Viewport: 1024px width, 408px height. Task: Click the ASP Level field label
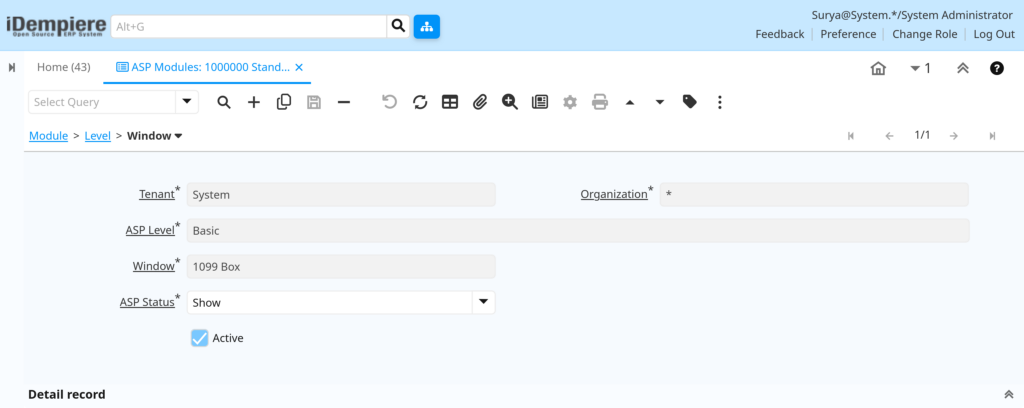[x=150, y=230]
